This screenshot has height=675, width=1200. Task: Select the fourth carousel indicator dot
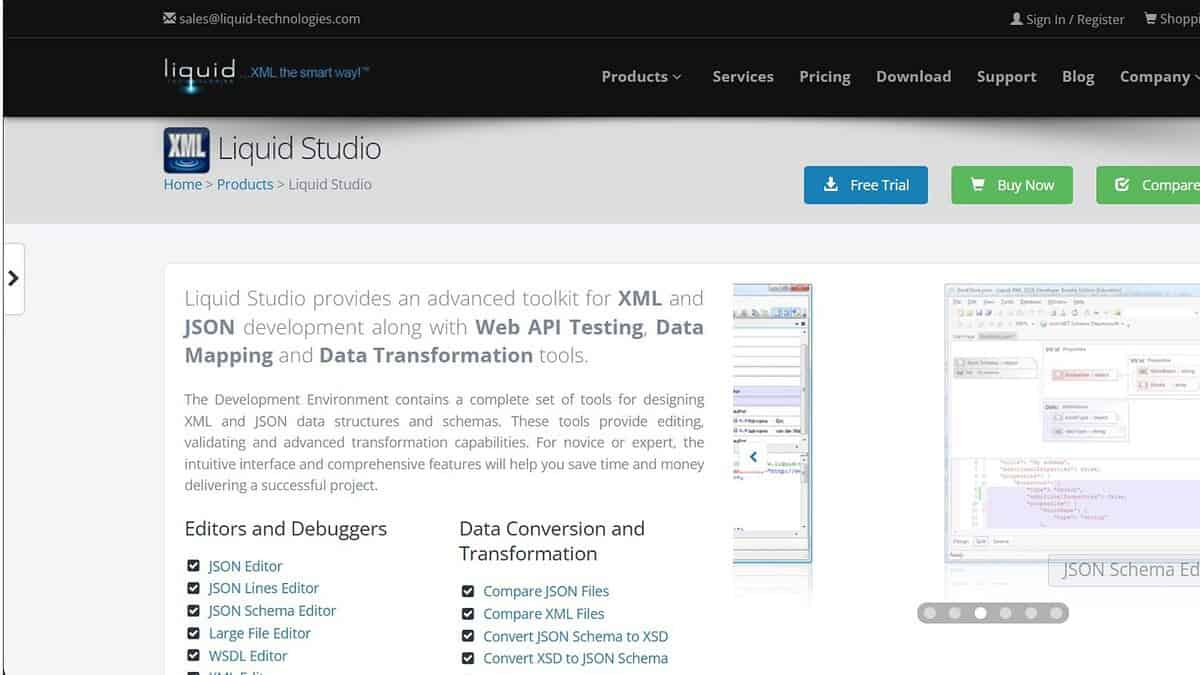[x=1006, y=613]
